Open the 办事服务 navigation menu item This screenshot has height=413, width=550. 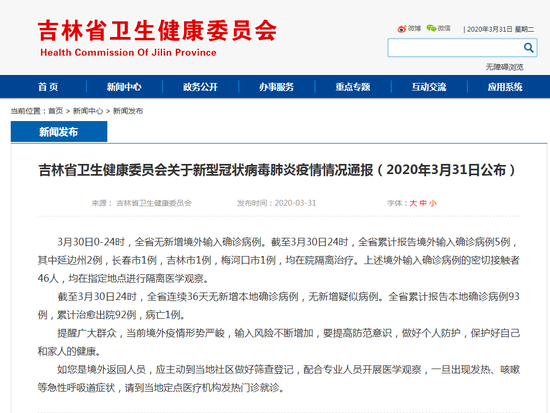(276, 87)
